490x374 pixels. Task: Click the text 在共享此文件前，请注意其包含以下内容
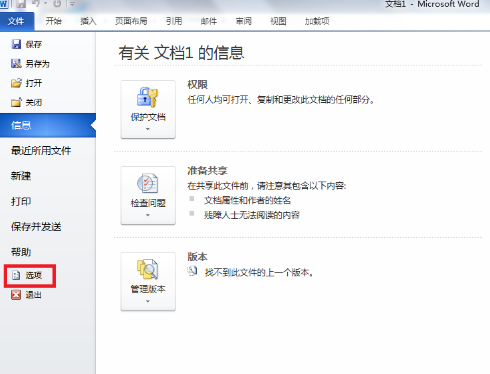click(x=267, y=186)
